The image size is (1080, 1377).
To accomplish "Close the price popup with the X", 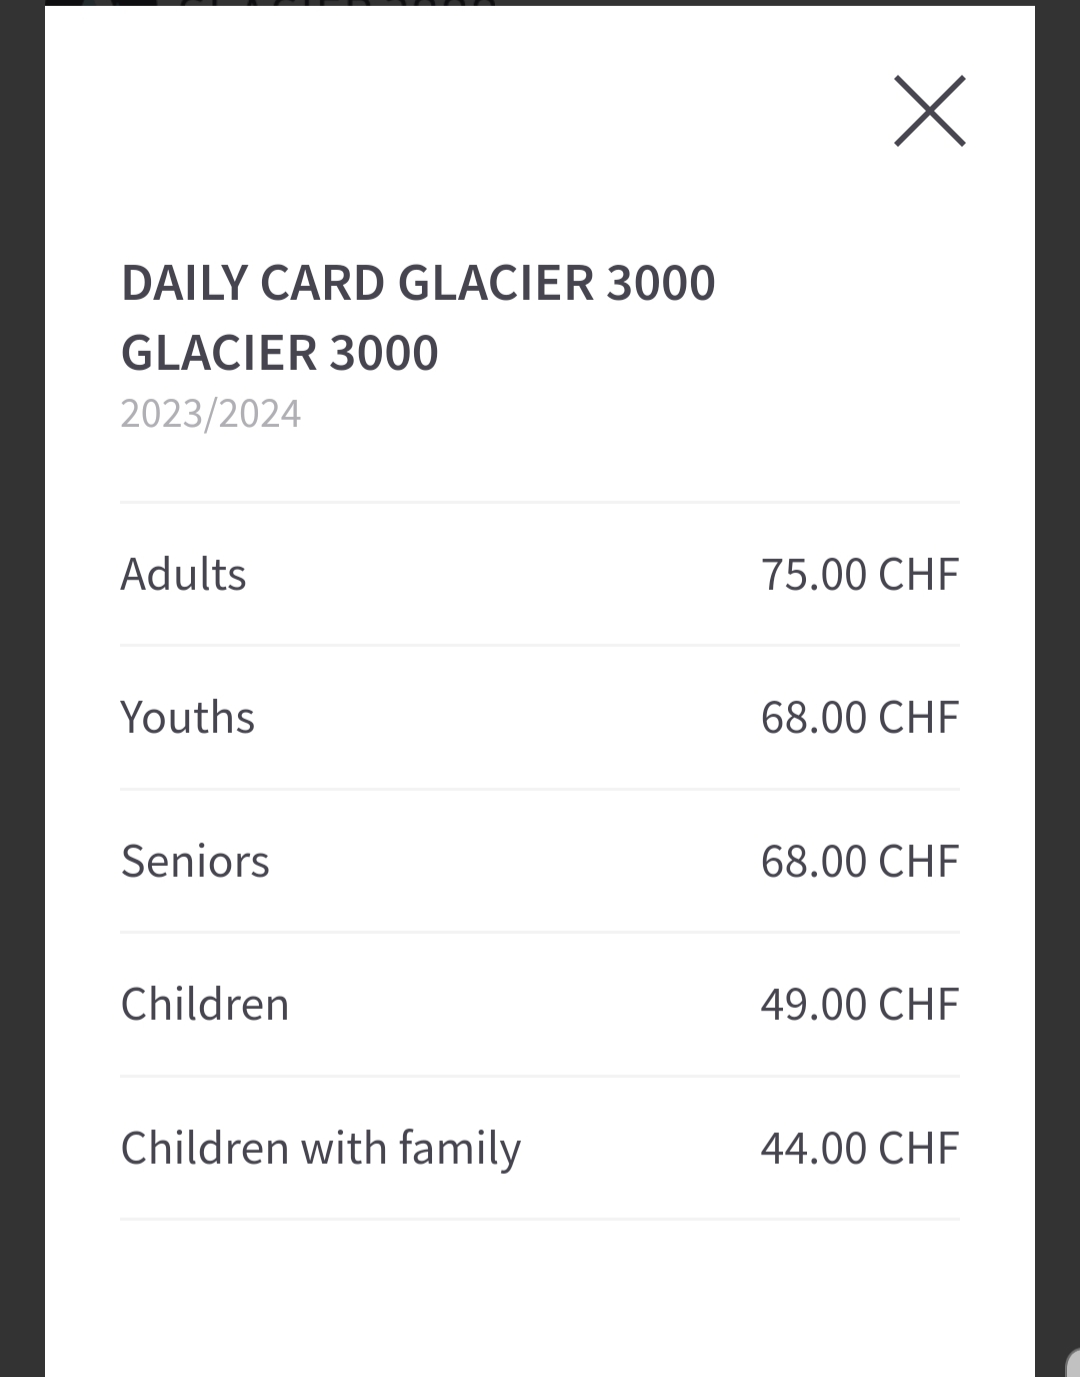I will click(929, 111).
